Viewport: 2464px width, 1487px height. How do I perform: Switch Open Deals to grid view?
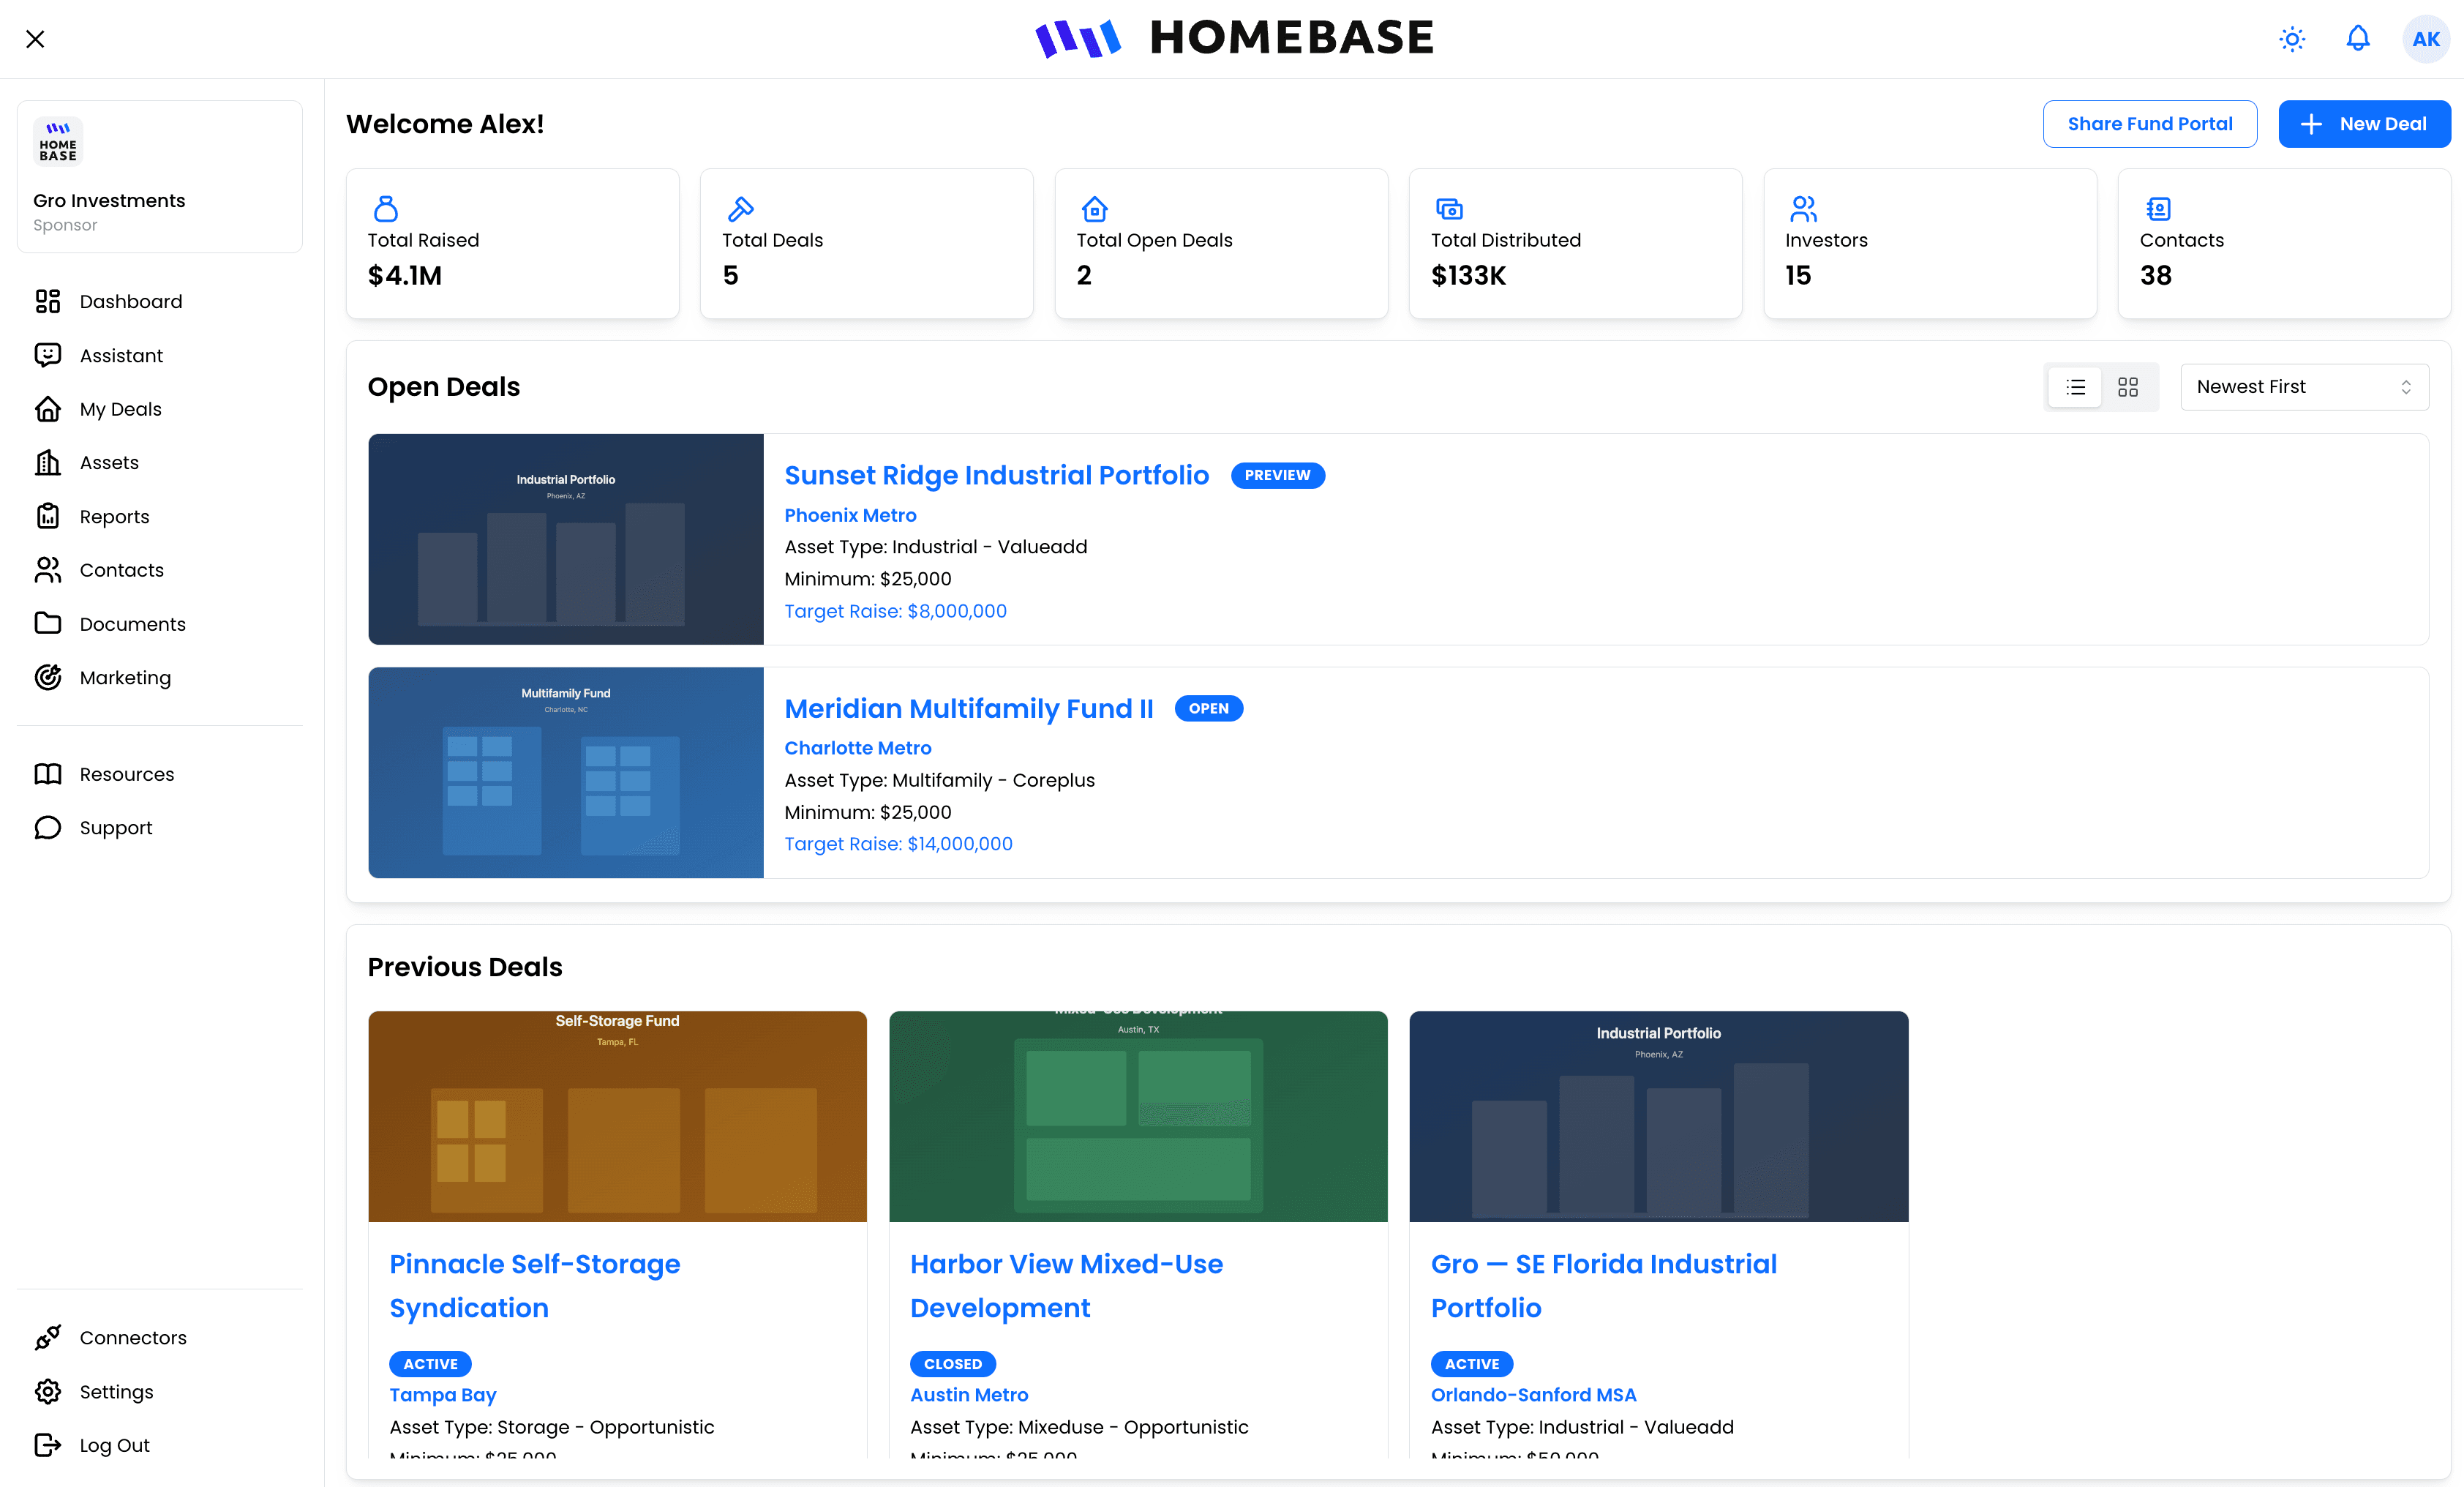tap(2128, 387)
